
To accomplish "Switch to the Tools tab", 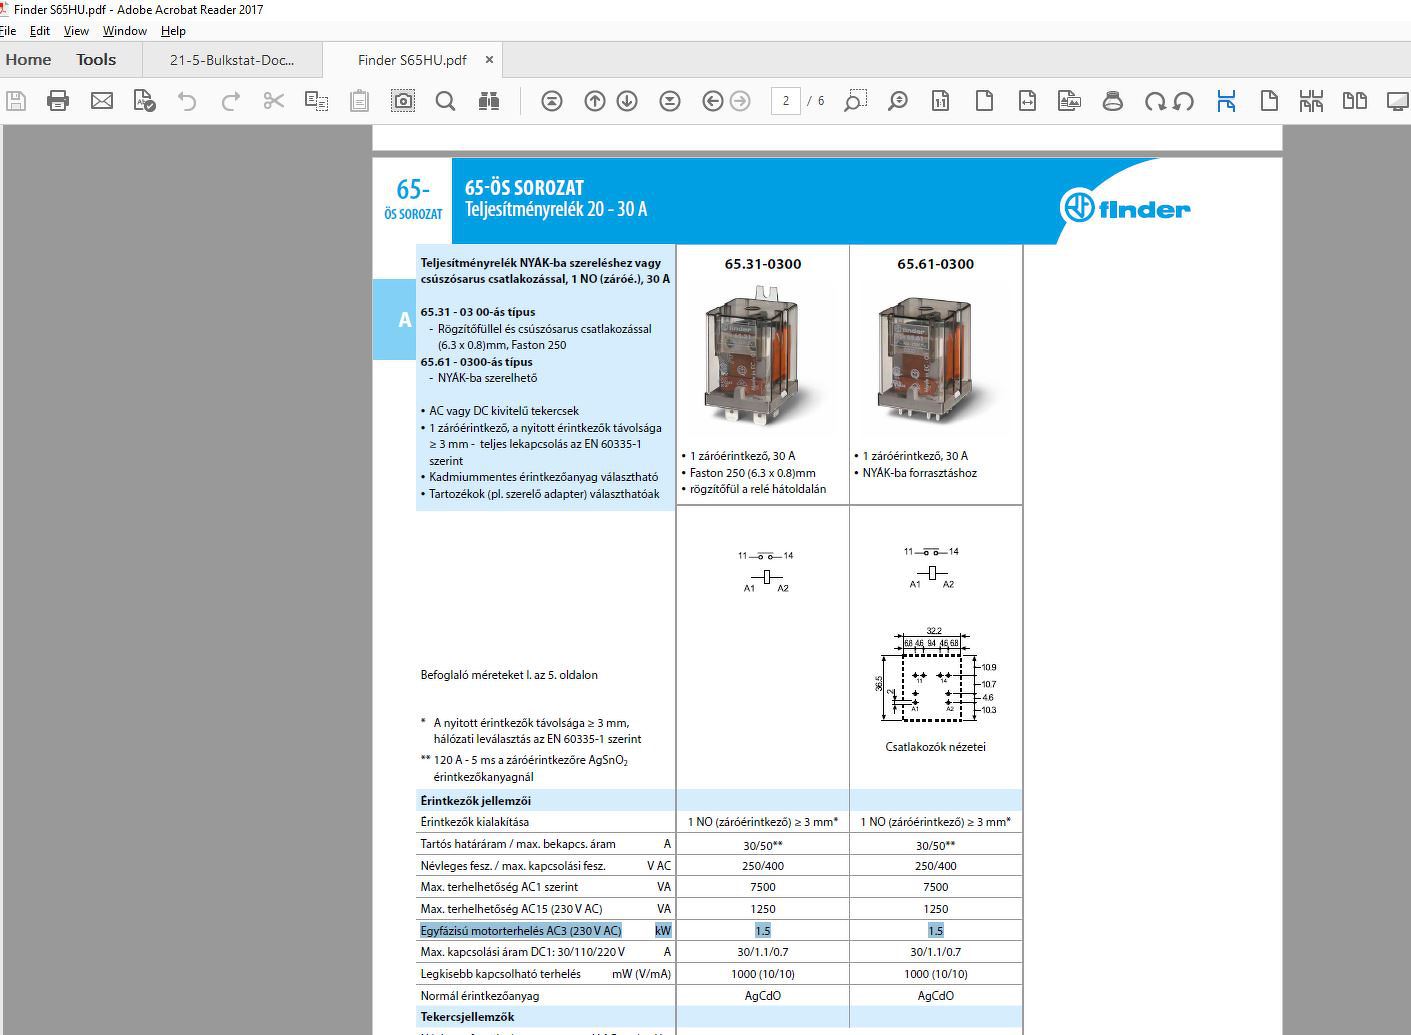I will 96,60.
